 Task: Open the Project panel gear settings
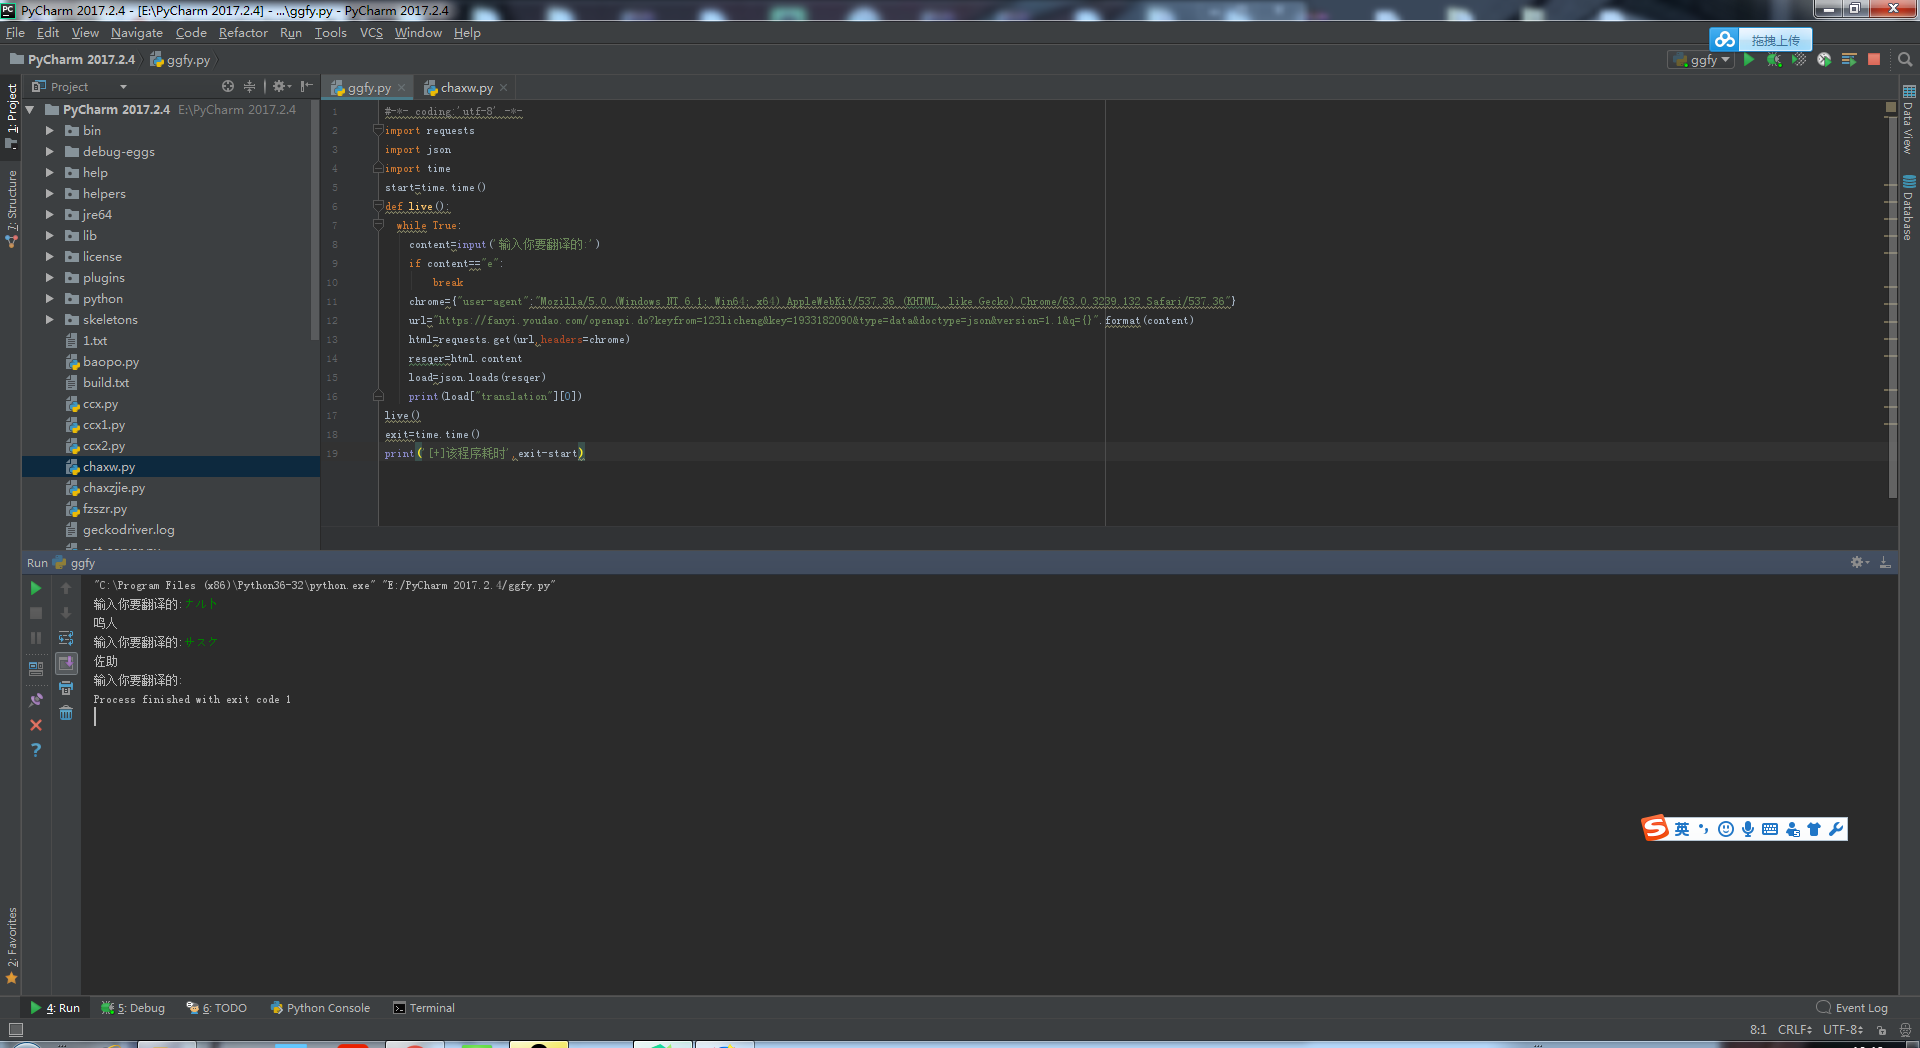click(x=281, y=87)
